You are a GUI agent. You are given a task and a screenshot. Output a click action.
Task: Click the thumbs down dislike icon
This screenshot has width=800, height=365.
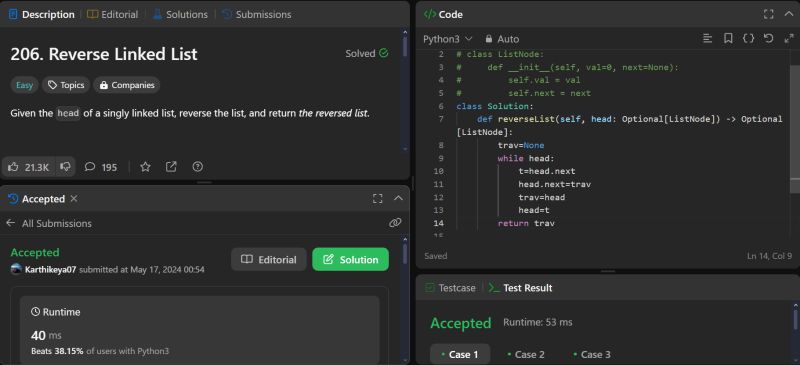(65, 166)
